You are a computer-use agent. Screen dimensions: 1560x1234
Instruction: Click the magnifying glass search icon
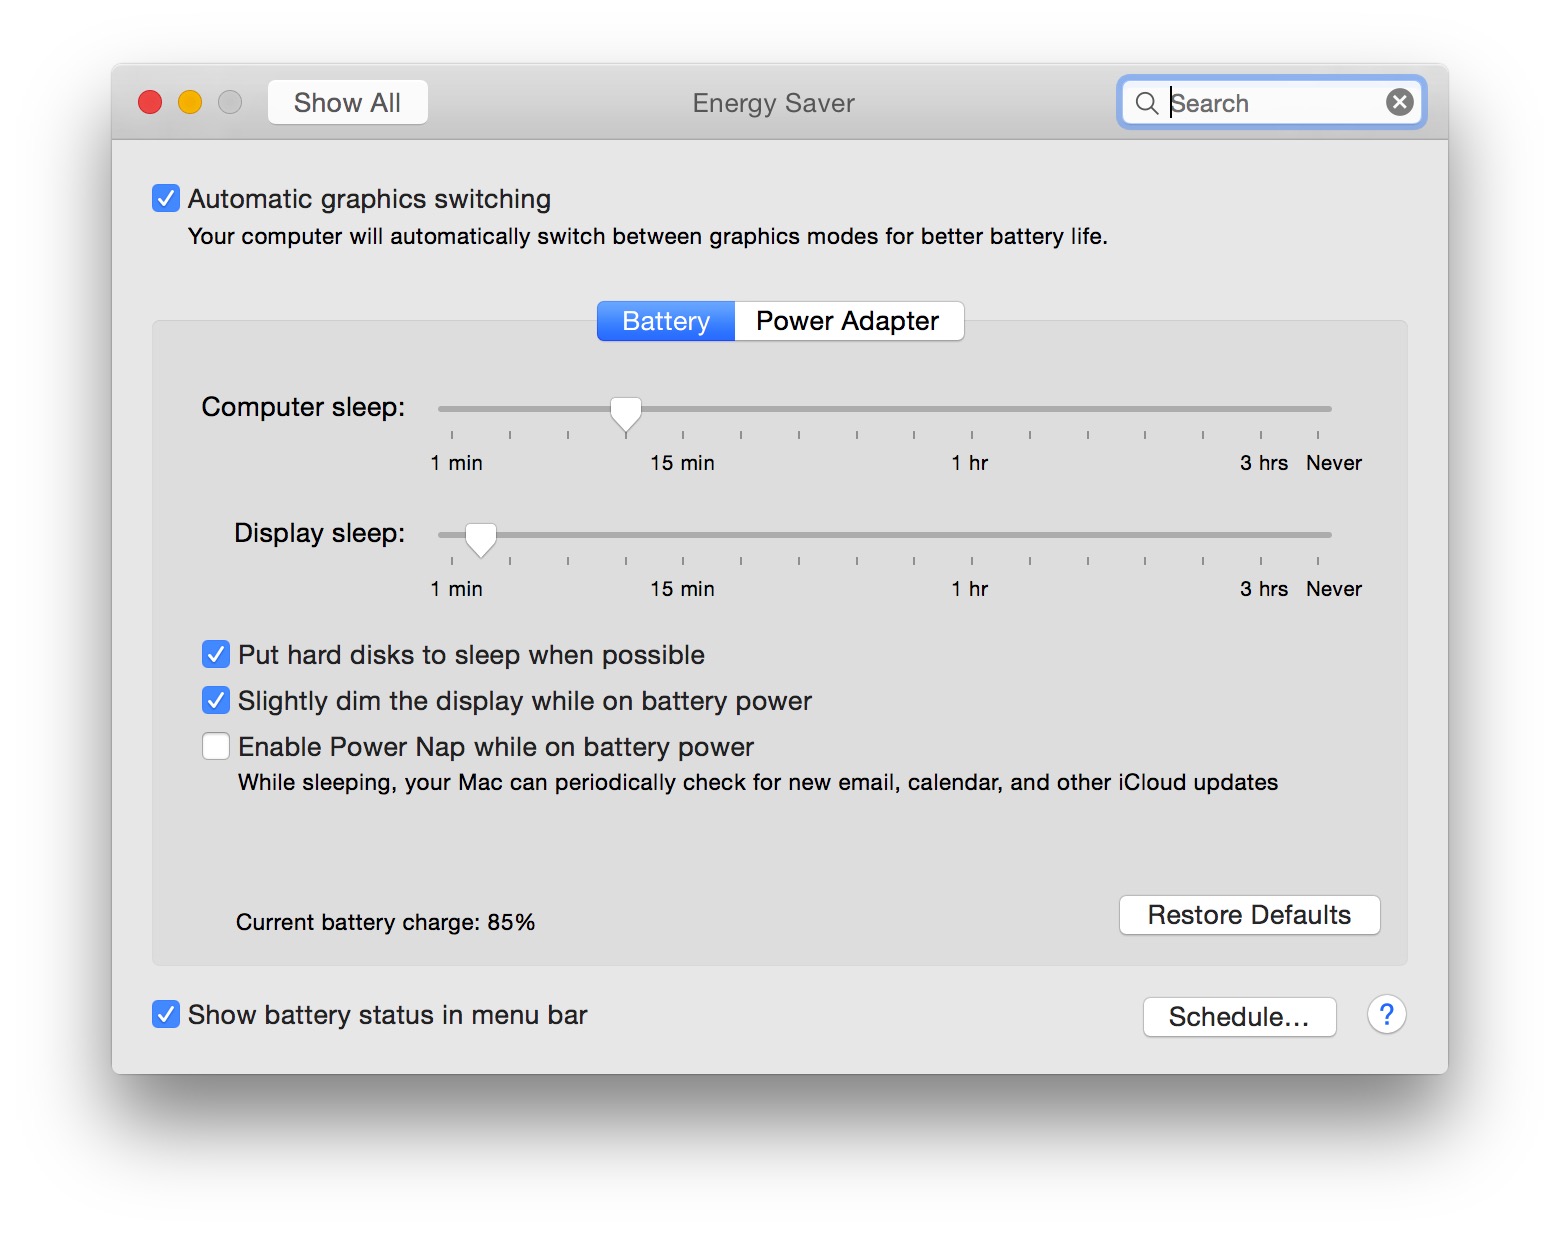click(x=1147, y=103)
